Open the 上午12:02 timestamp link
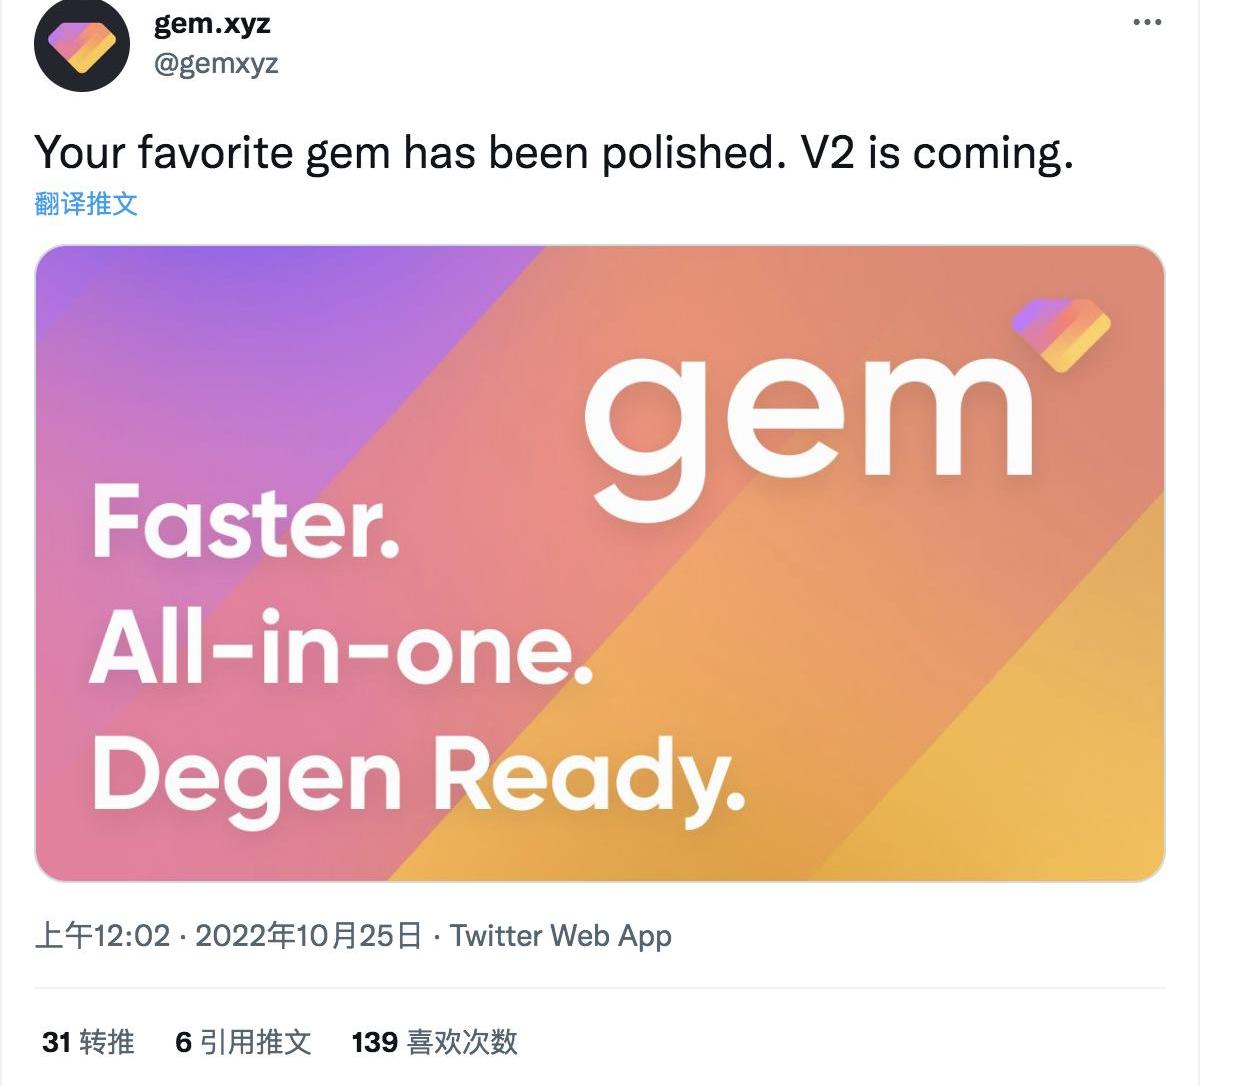Screen dimensions: 1236x1086 tap(102, 936)
